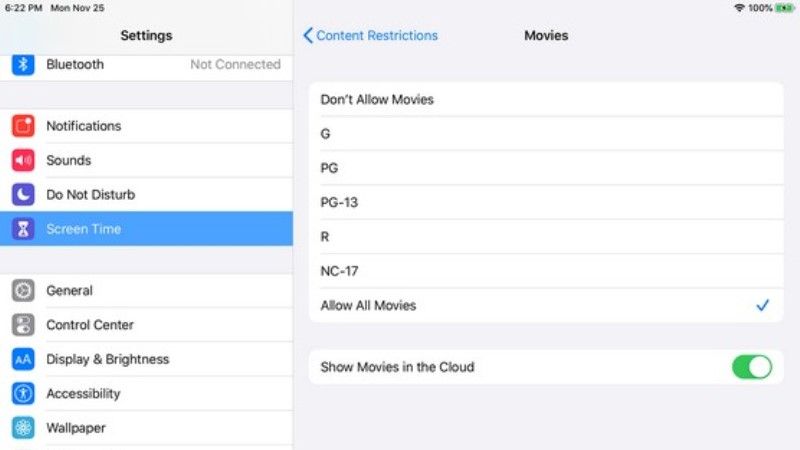Go back using the chevron arrow
Image resolution: width=800 pixels, height=450 pixels.
tap(308, 35)
